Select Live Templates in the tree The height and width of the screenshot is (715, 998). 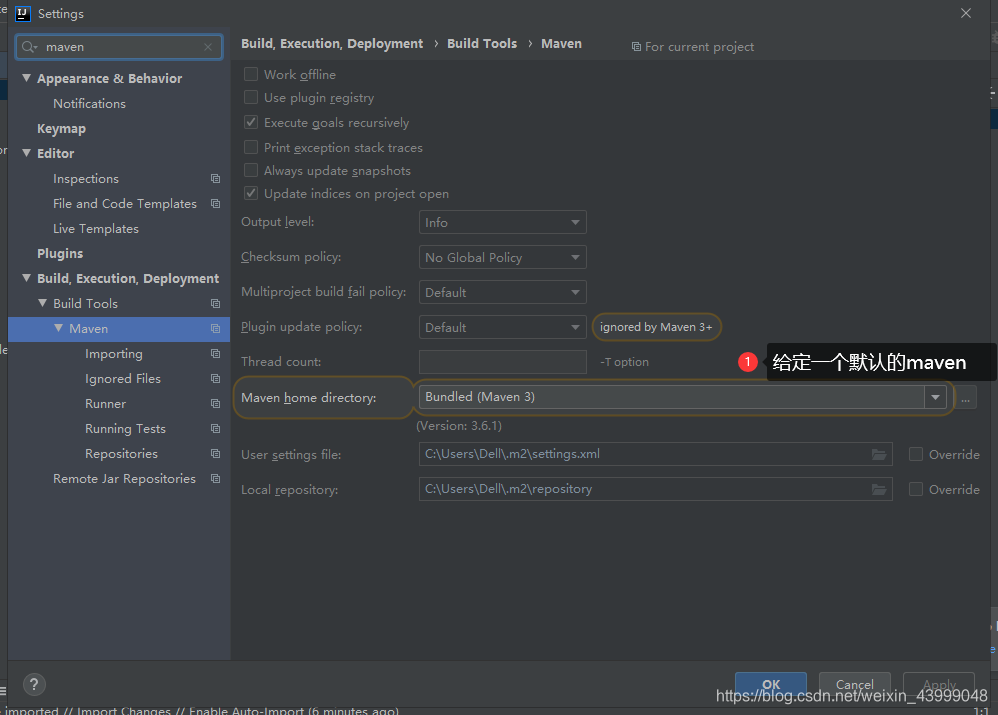(x=95, y=229)
